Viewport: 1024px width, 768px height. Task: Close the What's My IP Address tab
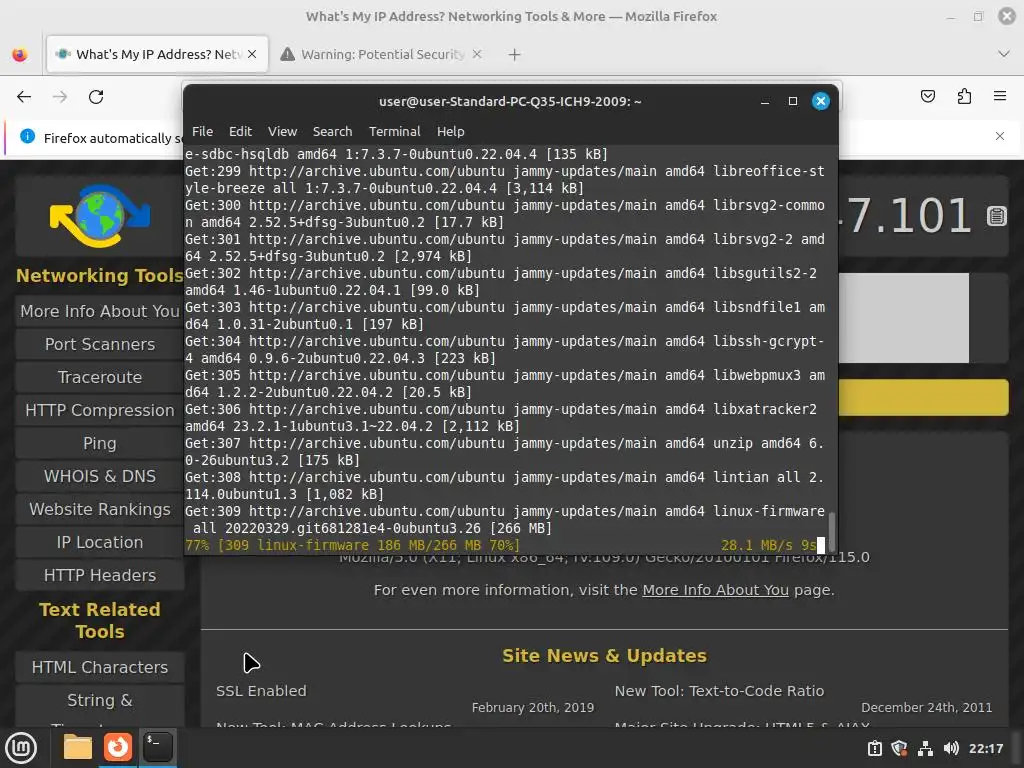pos(252,54)
